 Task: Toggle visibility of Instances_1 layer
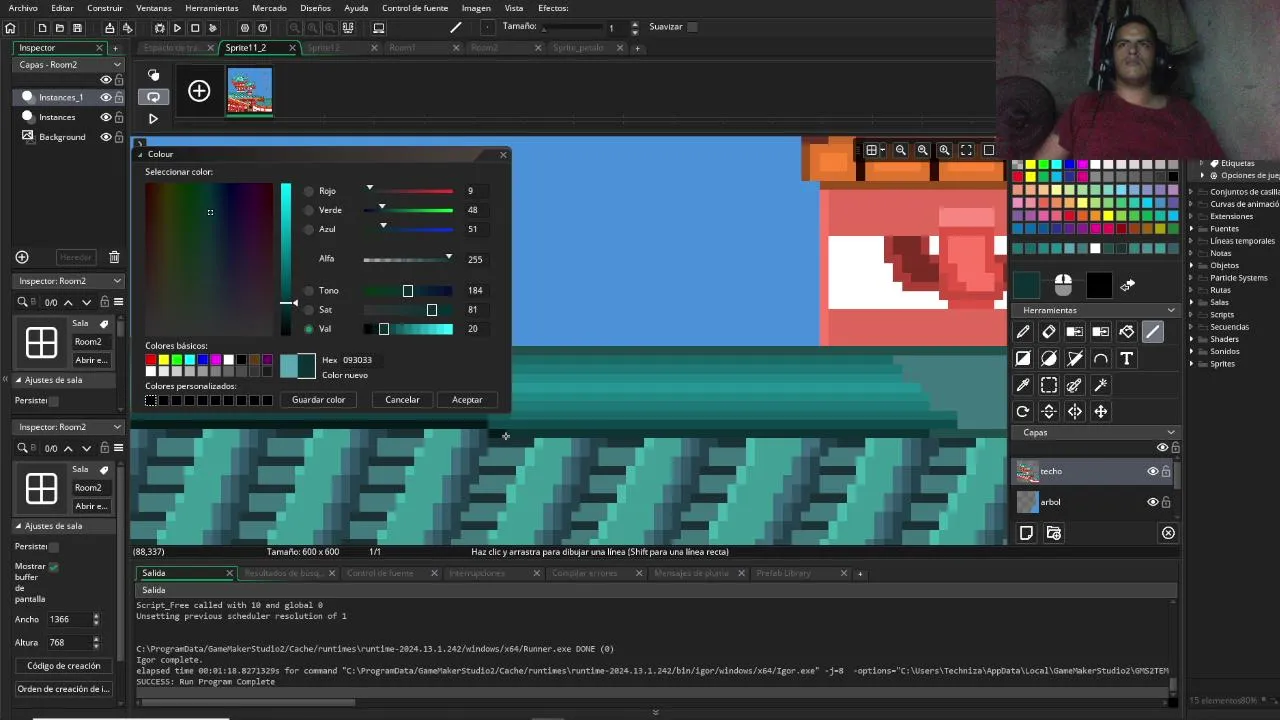pyautogui.click(x=105, y=97)
